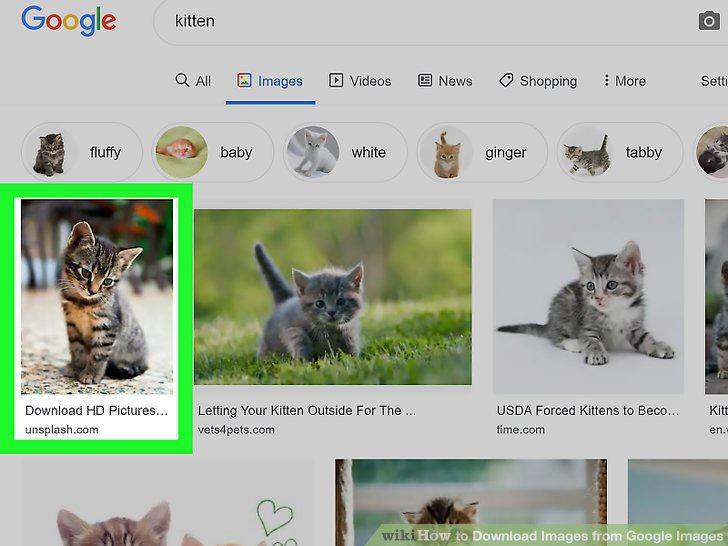Switch to the Videos tab
The image size is (728, 546).
[360, 81]
